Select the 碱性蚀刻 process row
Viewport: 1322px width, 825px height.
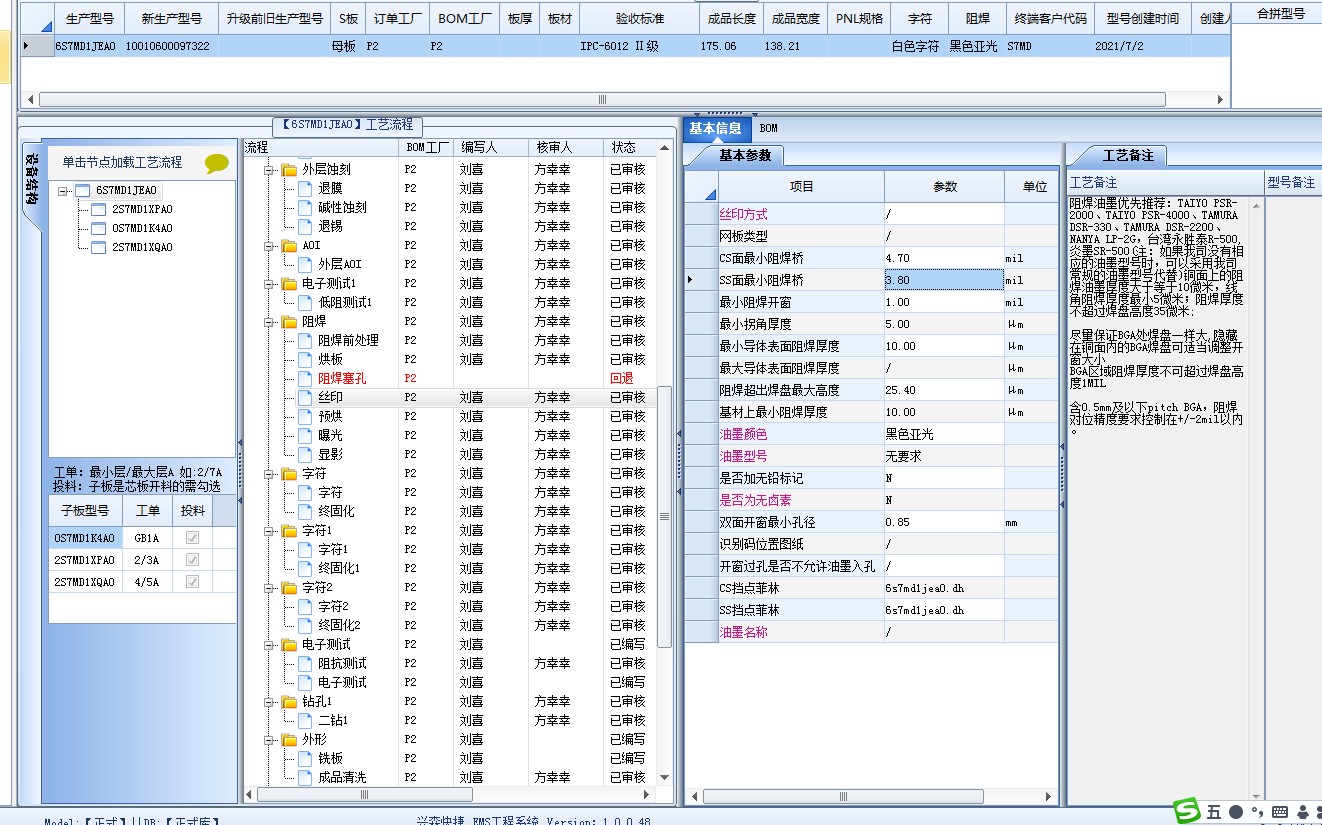450,208
